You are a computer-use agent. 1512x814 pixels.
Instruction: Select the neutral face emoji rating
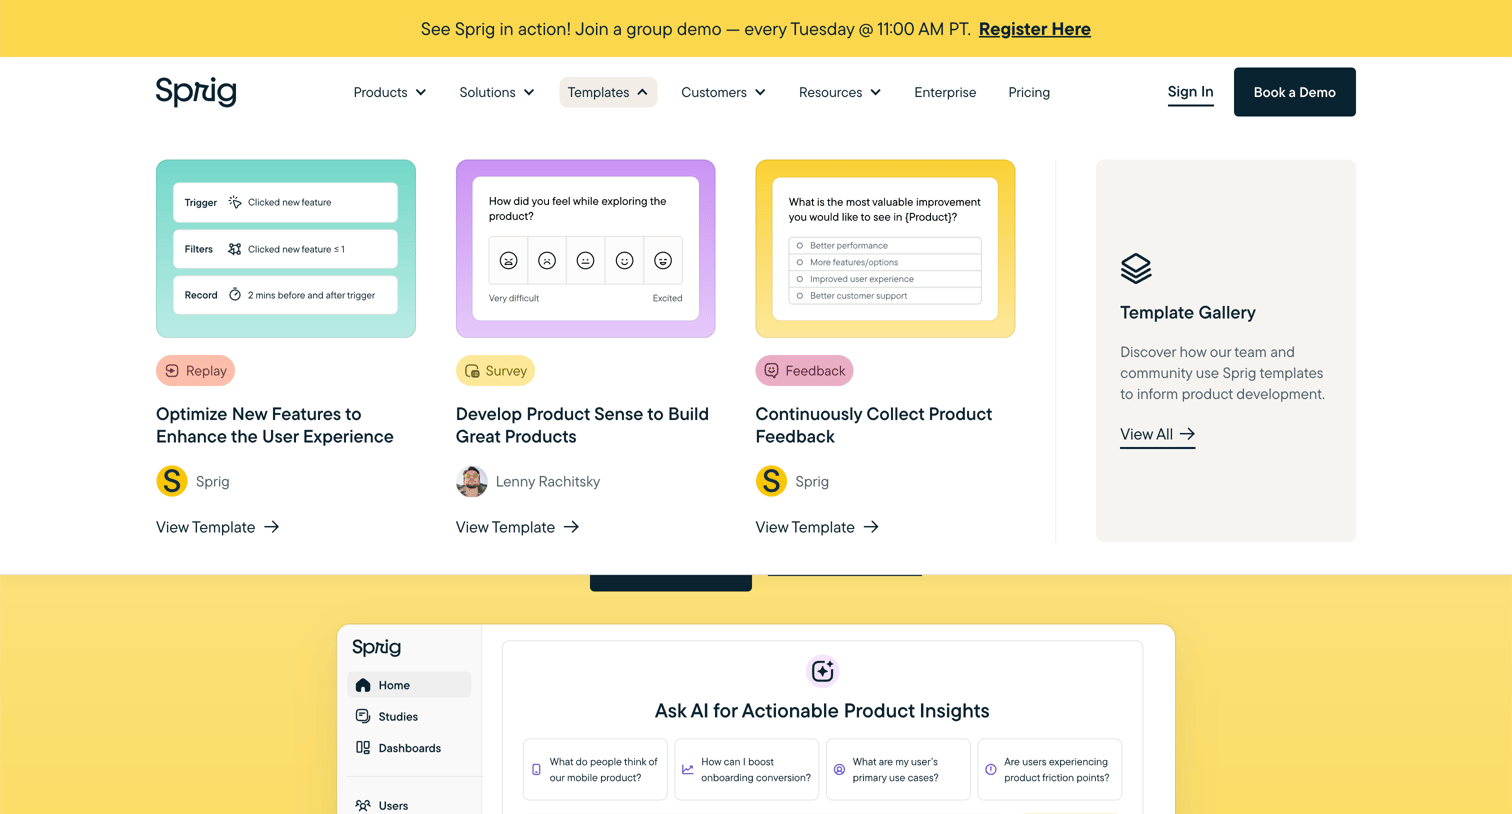click(x=586, y=261)
